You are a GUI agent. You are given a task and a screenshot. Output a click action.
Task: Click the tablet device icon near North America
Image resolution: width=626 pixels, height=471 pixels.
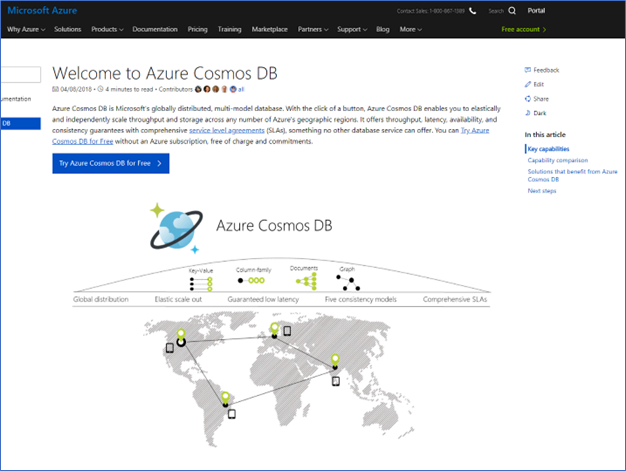click(x=170, y=348)
